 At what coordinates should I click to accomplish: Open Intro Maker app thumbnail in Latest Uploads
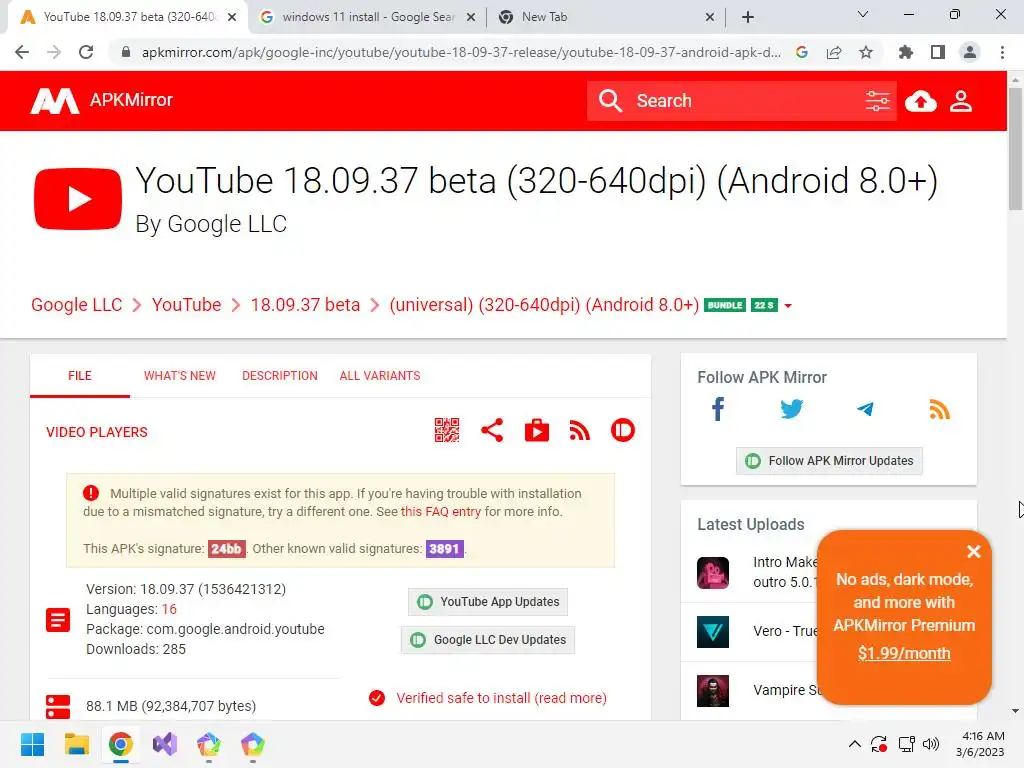coord(712,573)
